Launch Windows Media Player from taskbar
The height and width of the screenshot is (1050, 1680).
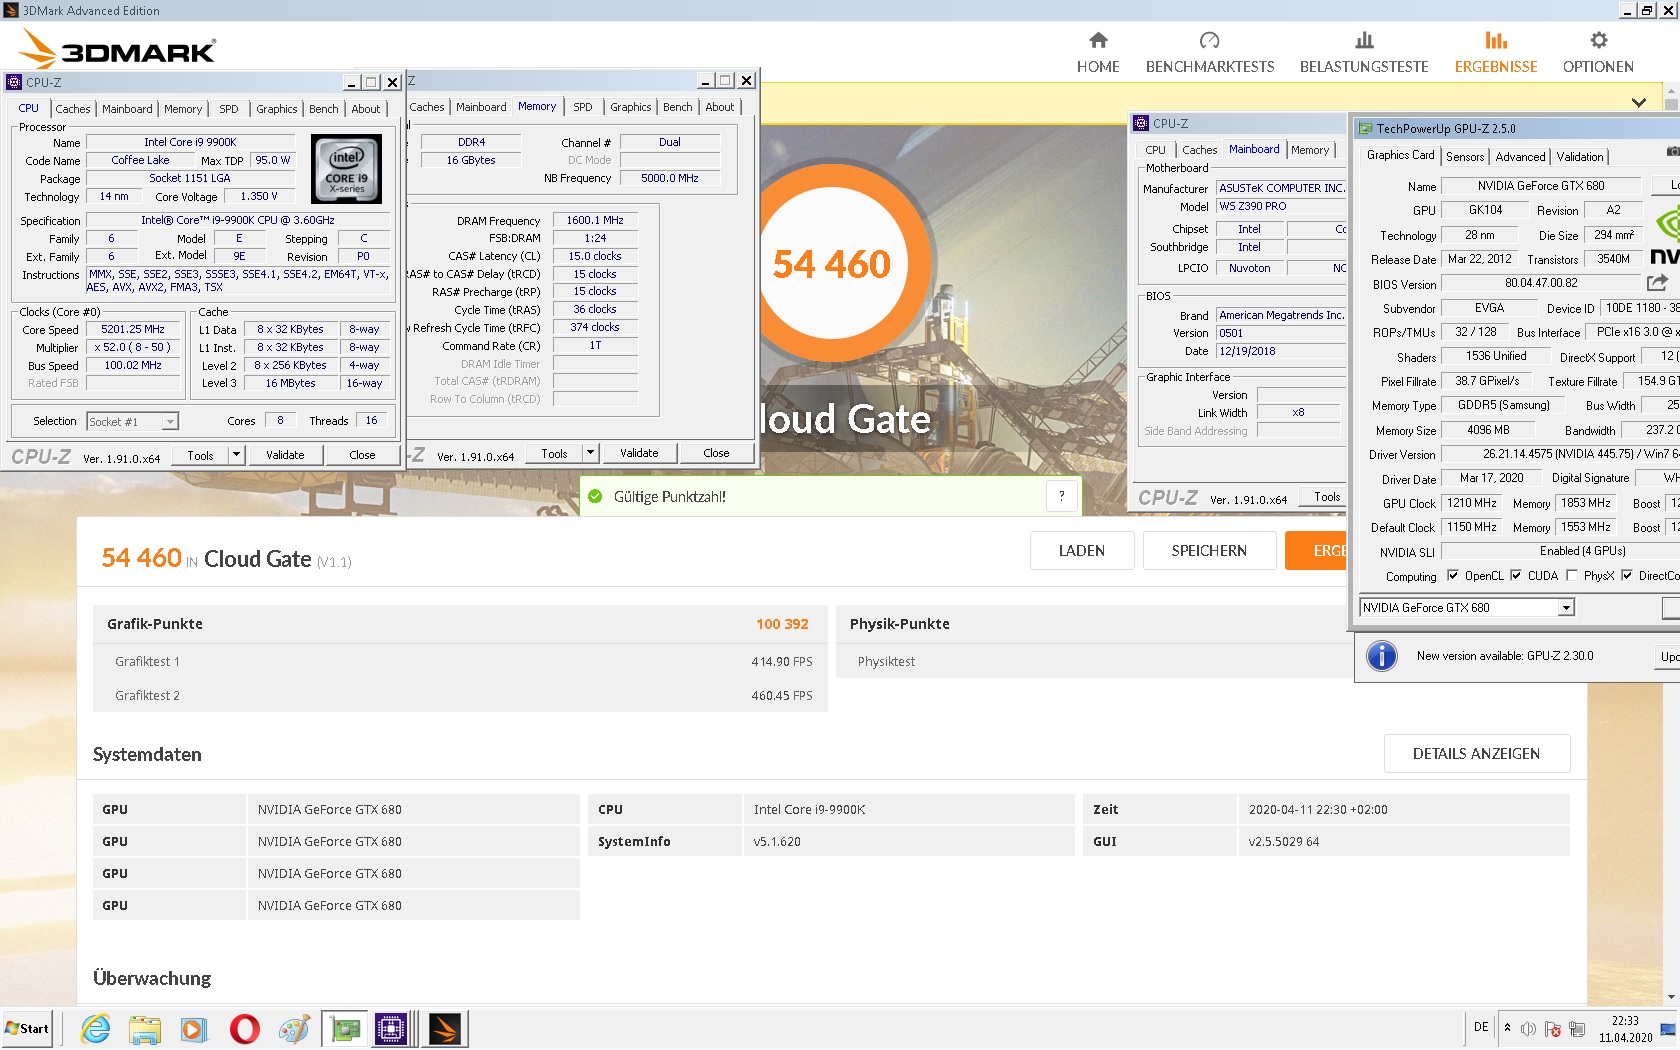(x=194, y=1029)
